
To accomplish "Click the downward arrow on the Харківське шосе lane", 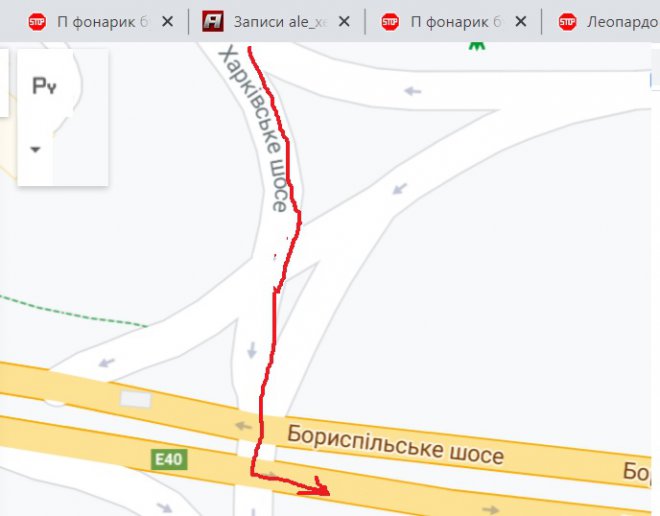I will (x=252, y=350).
